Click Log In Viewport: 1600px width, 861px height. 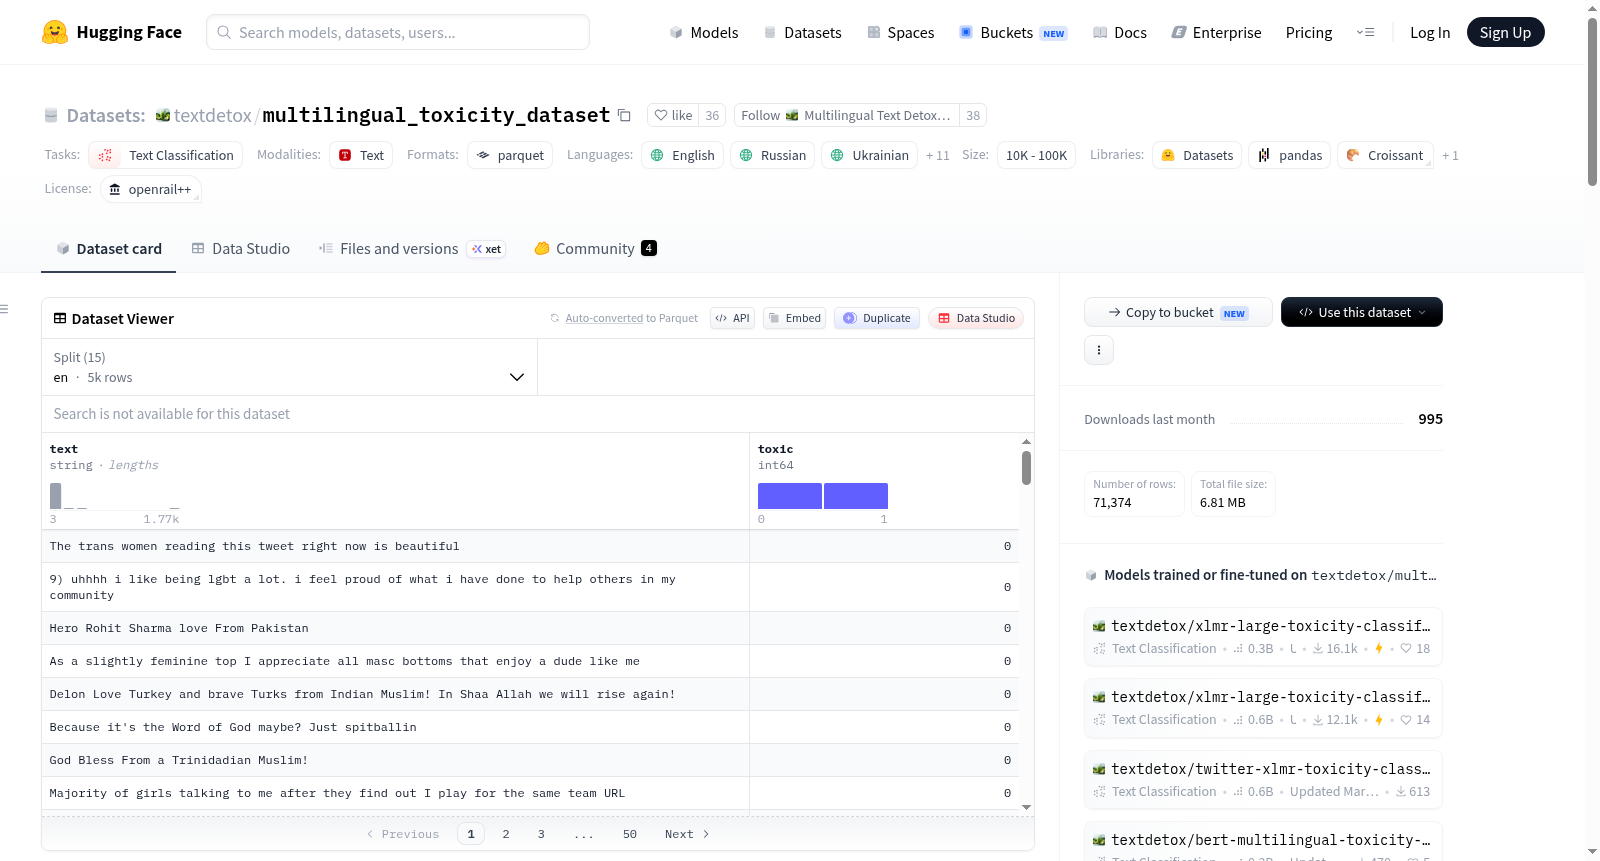tap(1430, 32)
